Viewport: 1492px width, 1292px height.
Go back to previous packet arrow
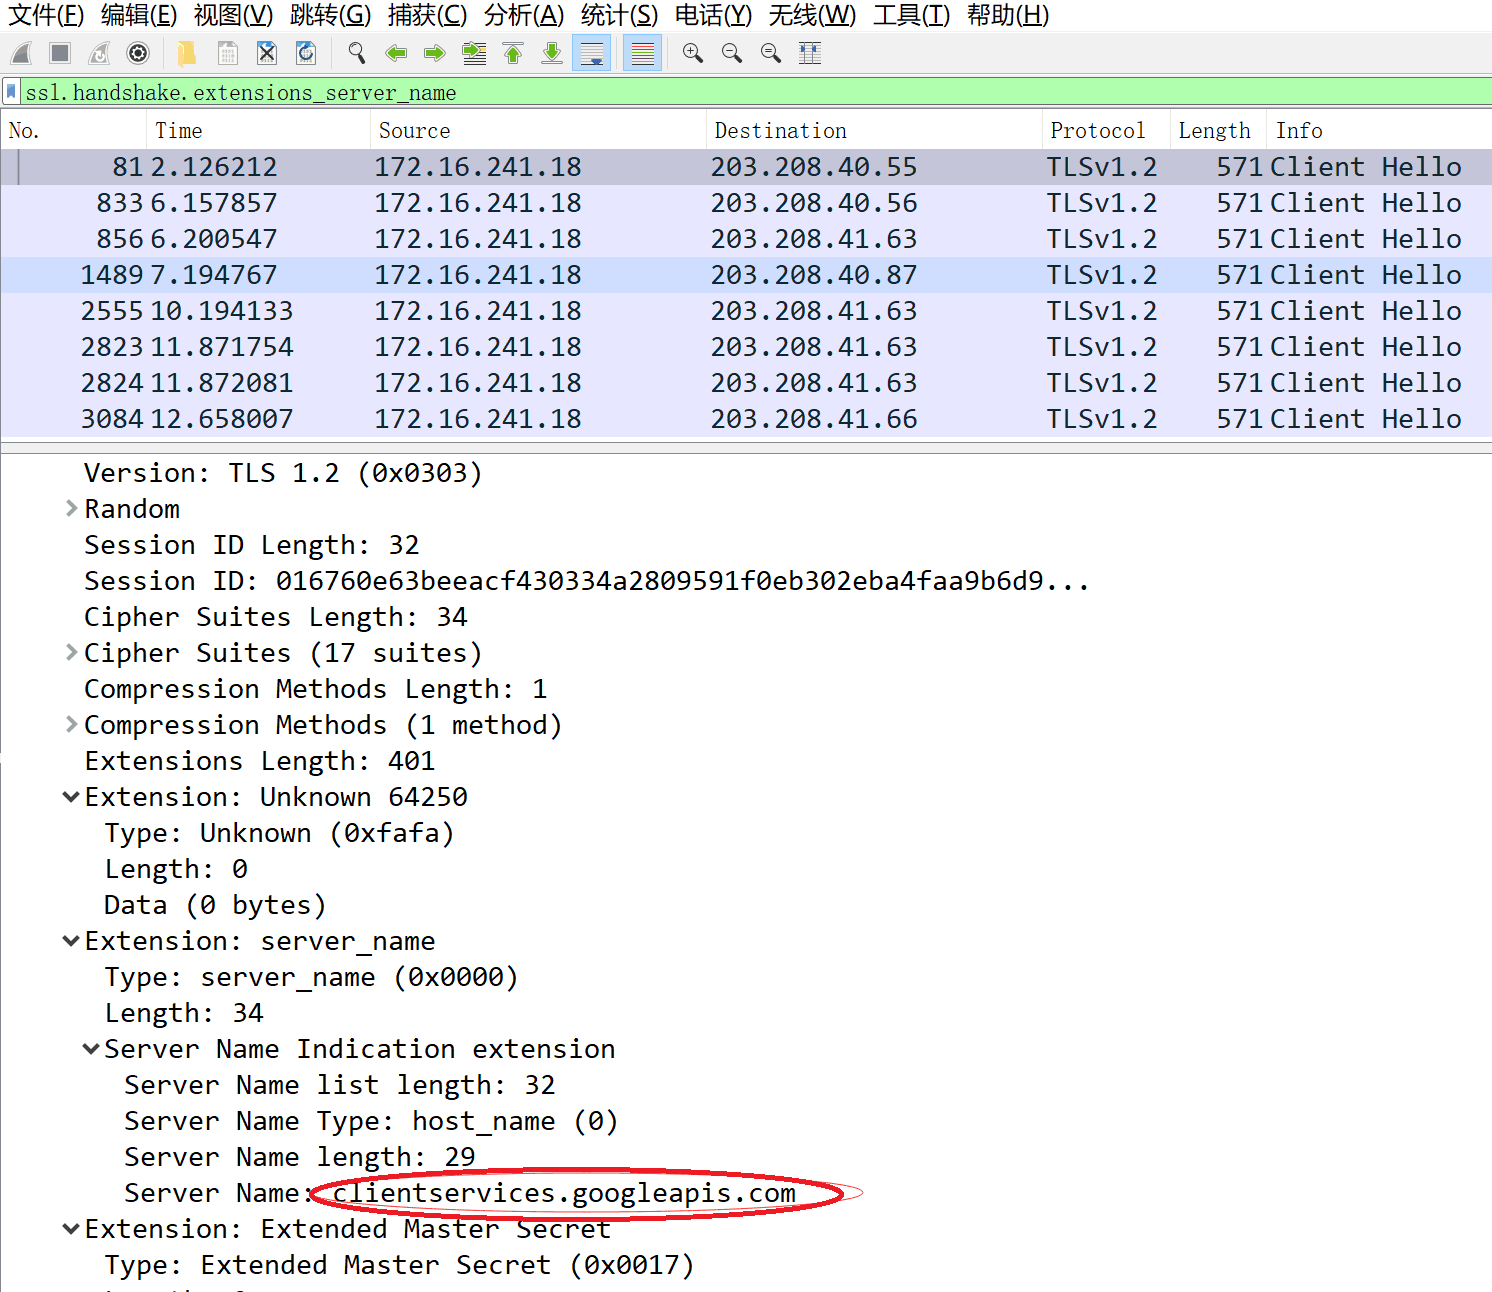pyautogui.click(x=396, y=53)
